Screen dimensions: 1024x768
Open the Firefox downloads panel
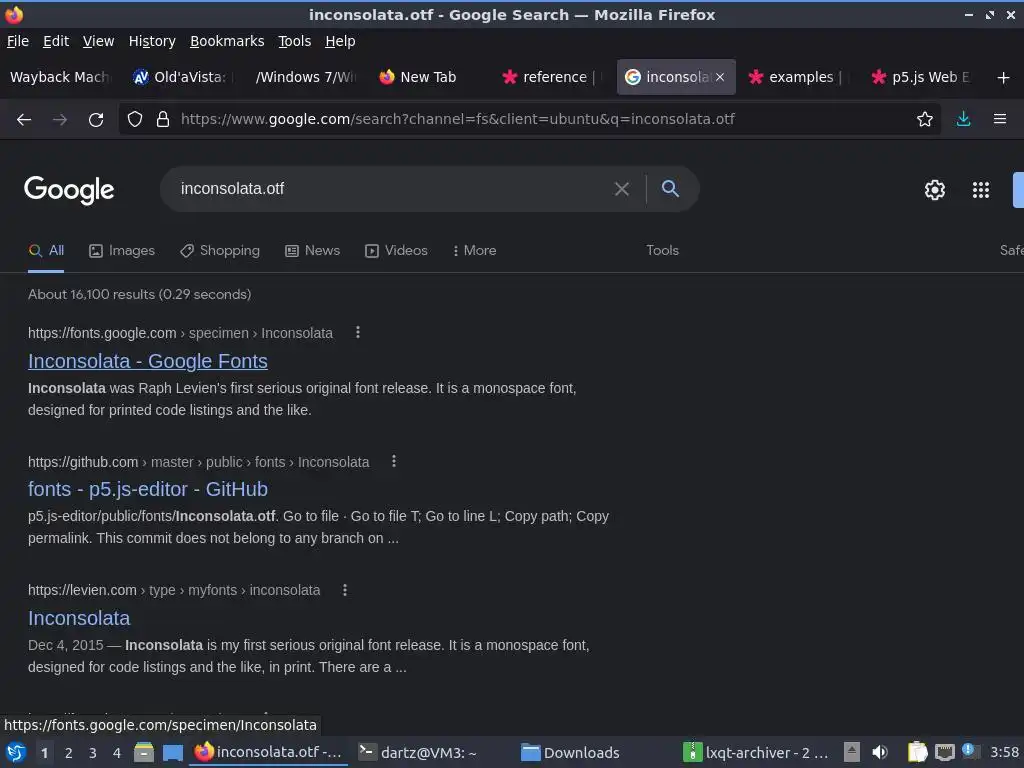point(963,120)
